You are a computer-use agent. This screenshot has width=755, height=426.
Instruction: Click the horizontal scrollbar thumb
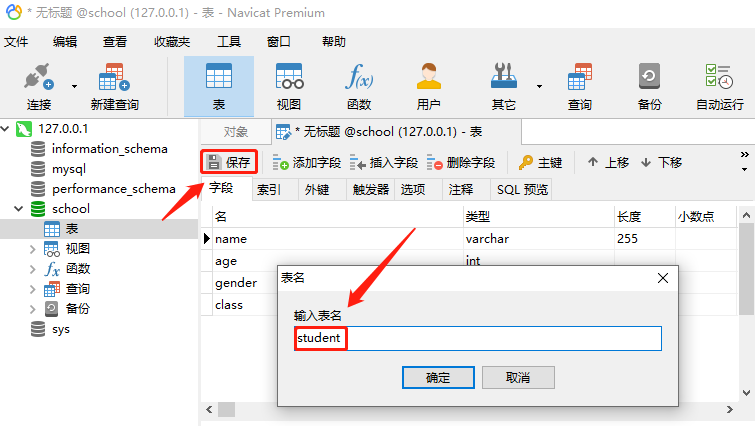(x=226, y=410)
